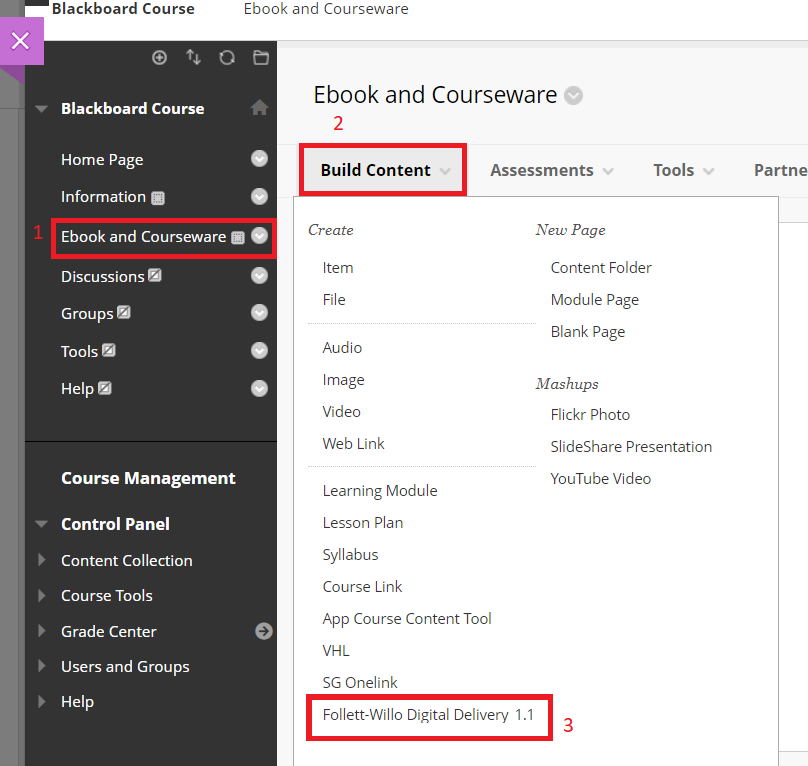This screenshot has width=808, height=766.
Task: Create a new Module Page
Action: click(x=595, y=300)
